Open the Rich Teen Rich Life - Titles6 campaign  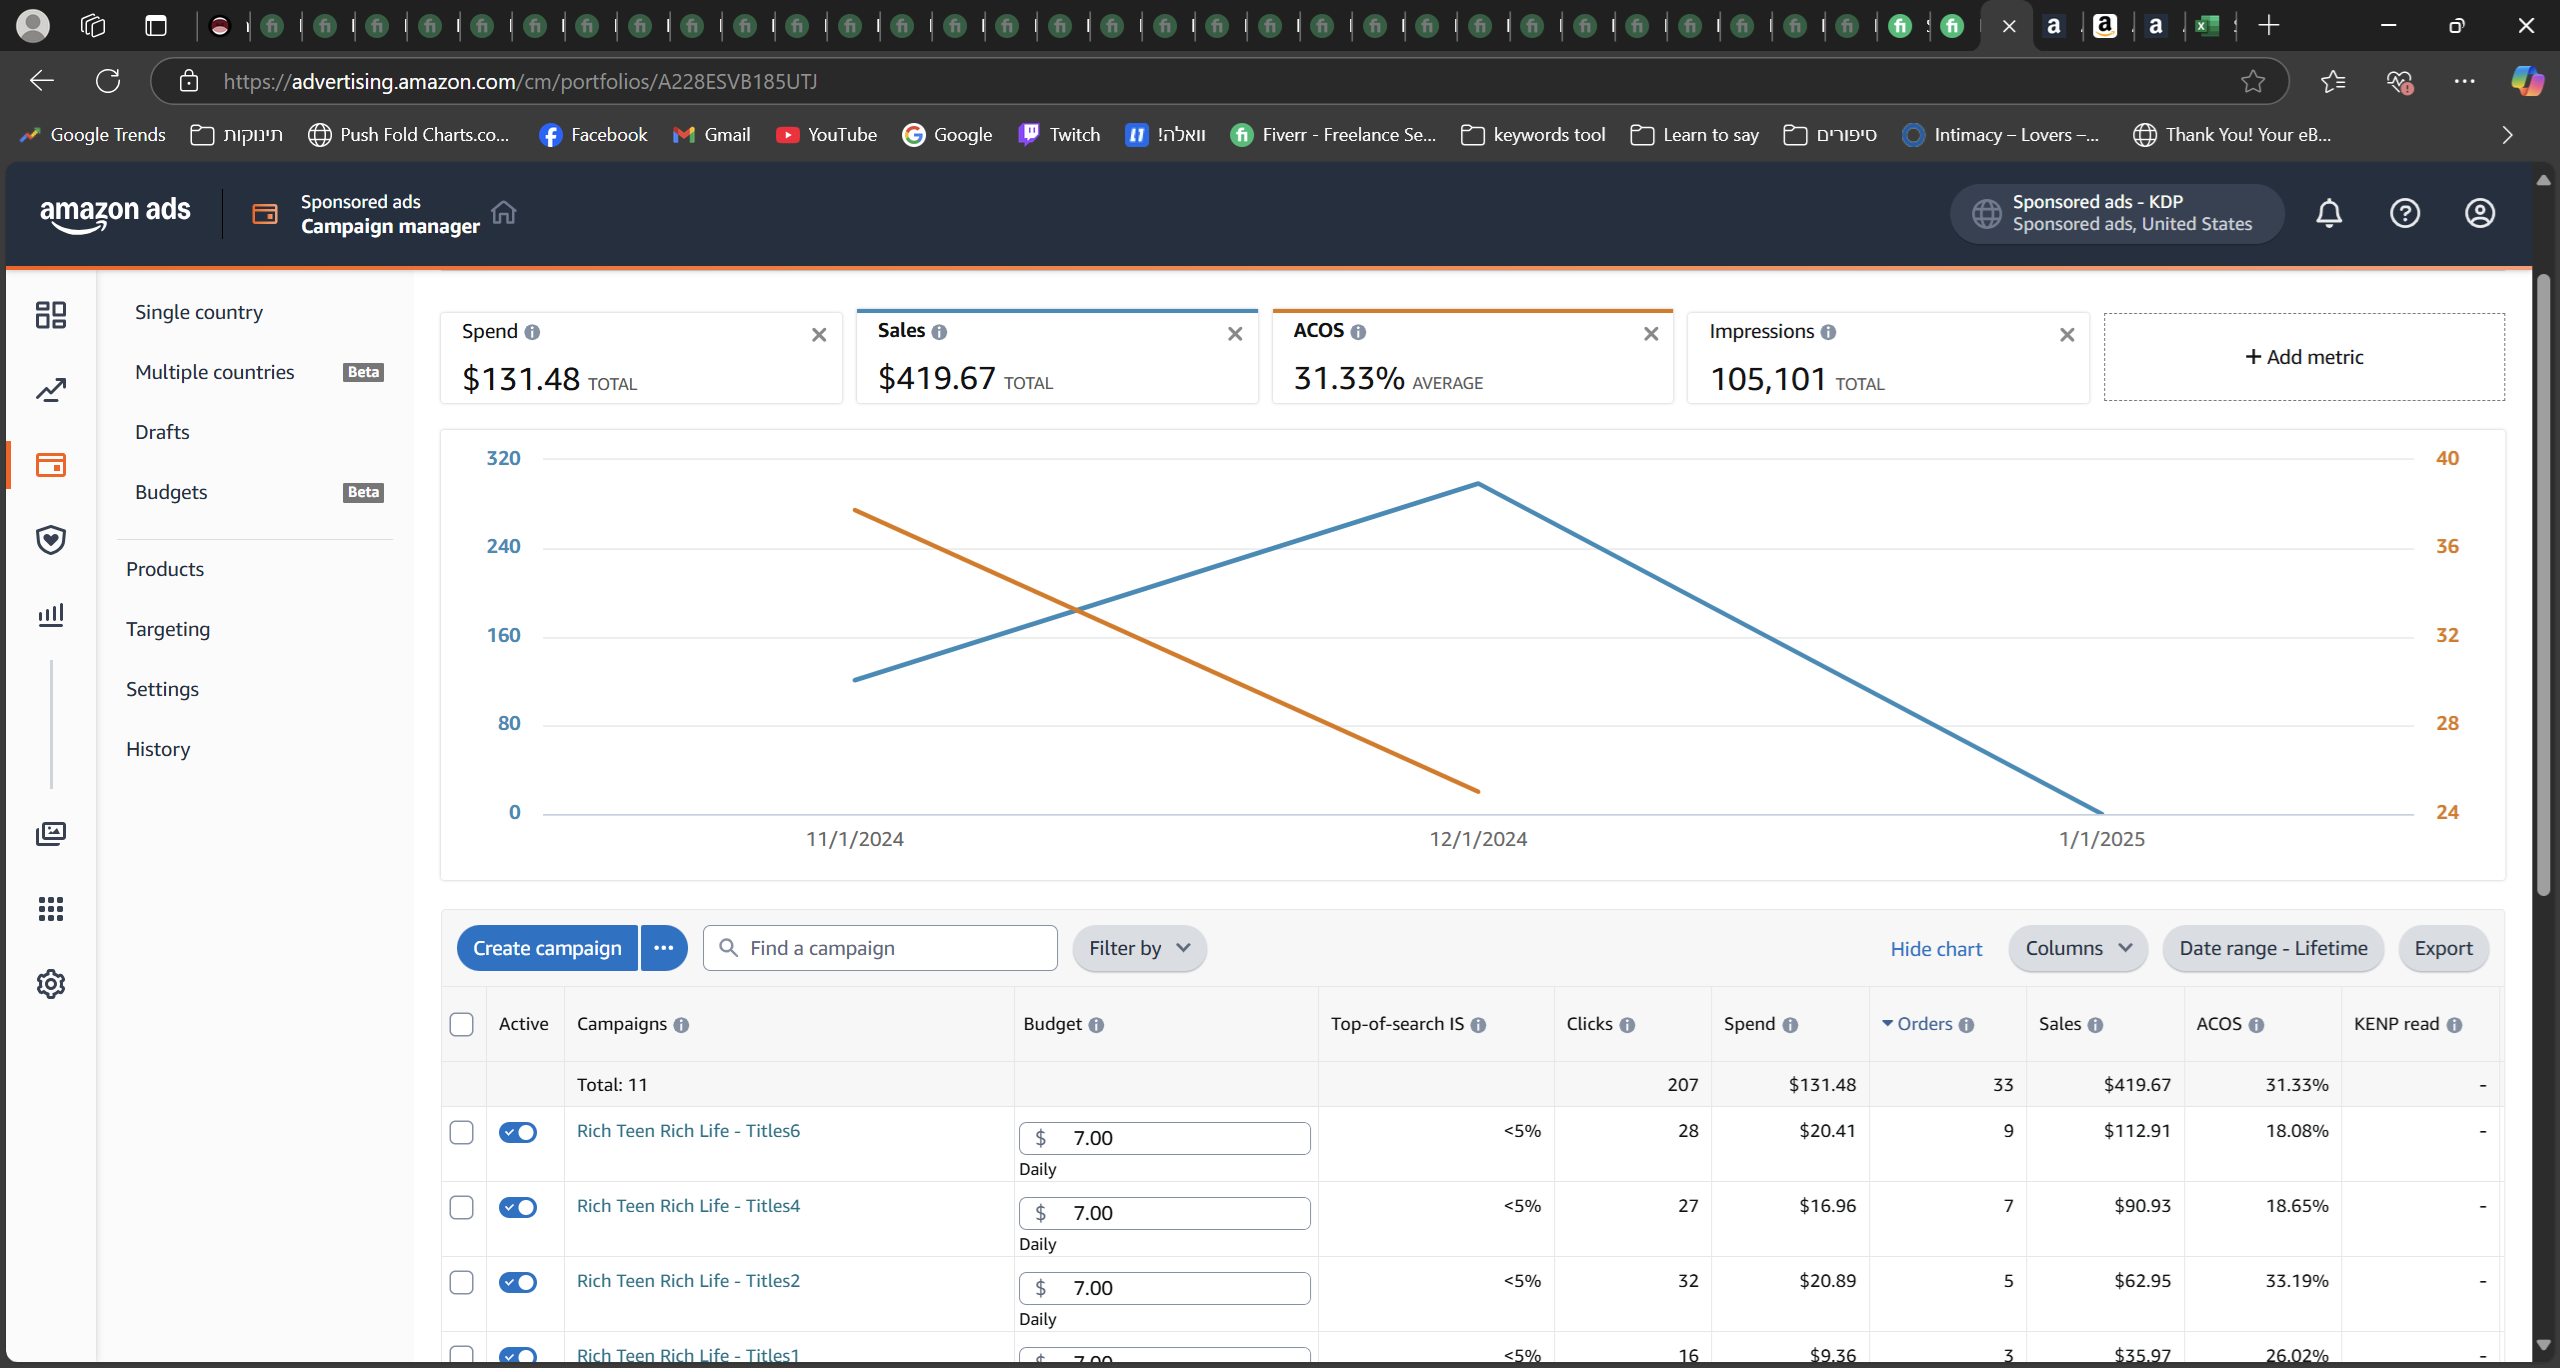[x=688, y=1131]
